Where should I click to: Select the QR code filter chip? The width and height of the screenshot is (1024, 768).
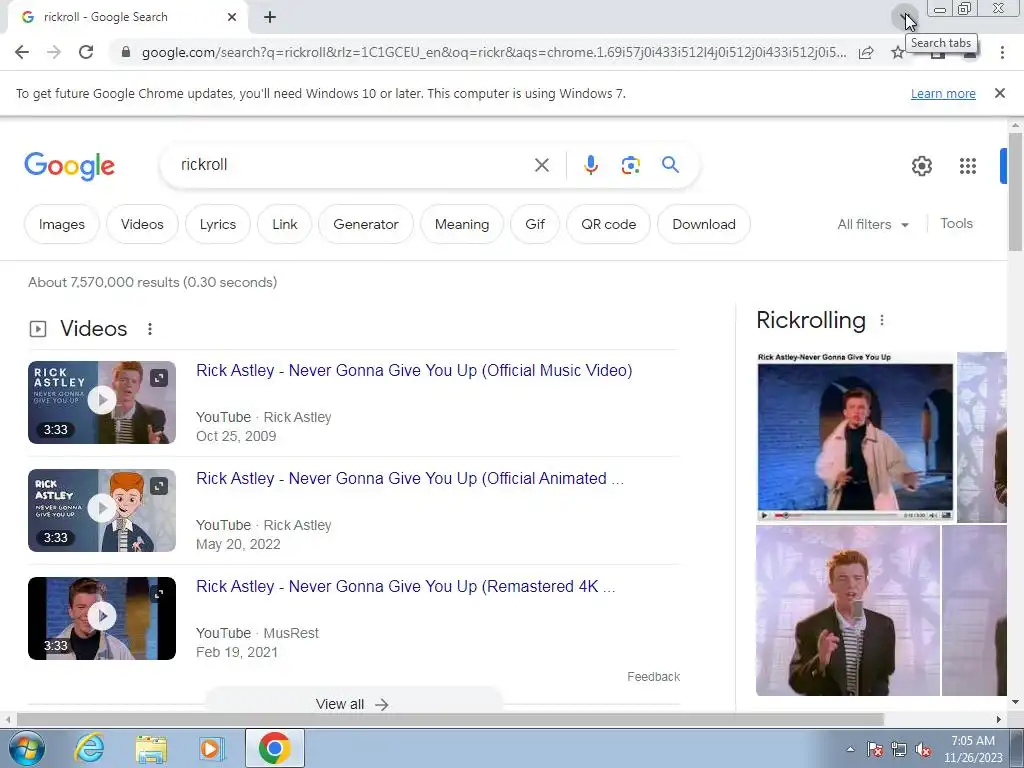pyautogui.click(x=609, y=224)
